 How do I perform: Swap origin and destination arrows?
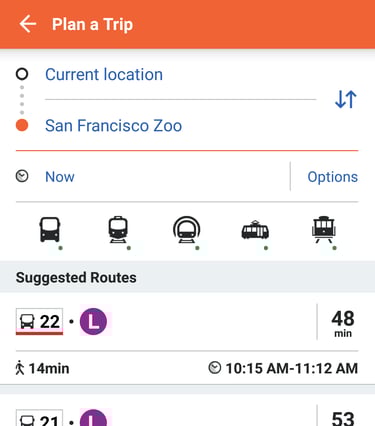coord(346,99)
